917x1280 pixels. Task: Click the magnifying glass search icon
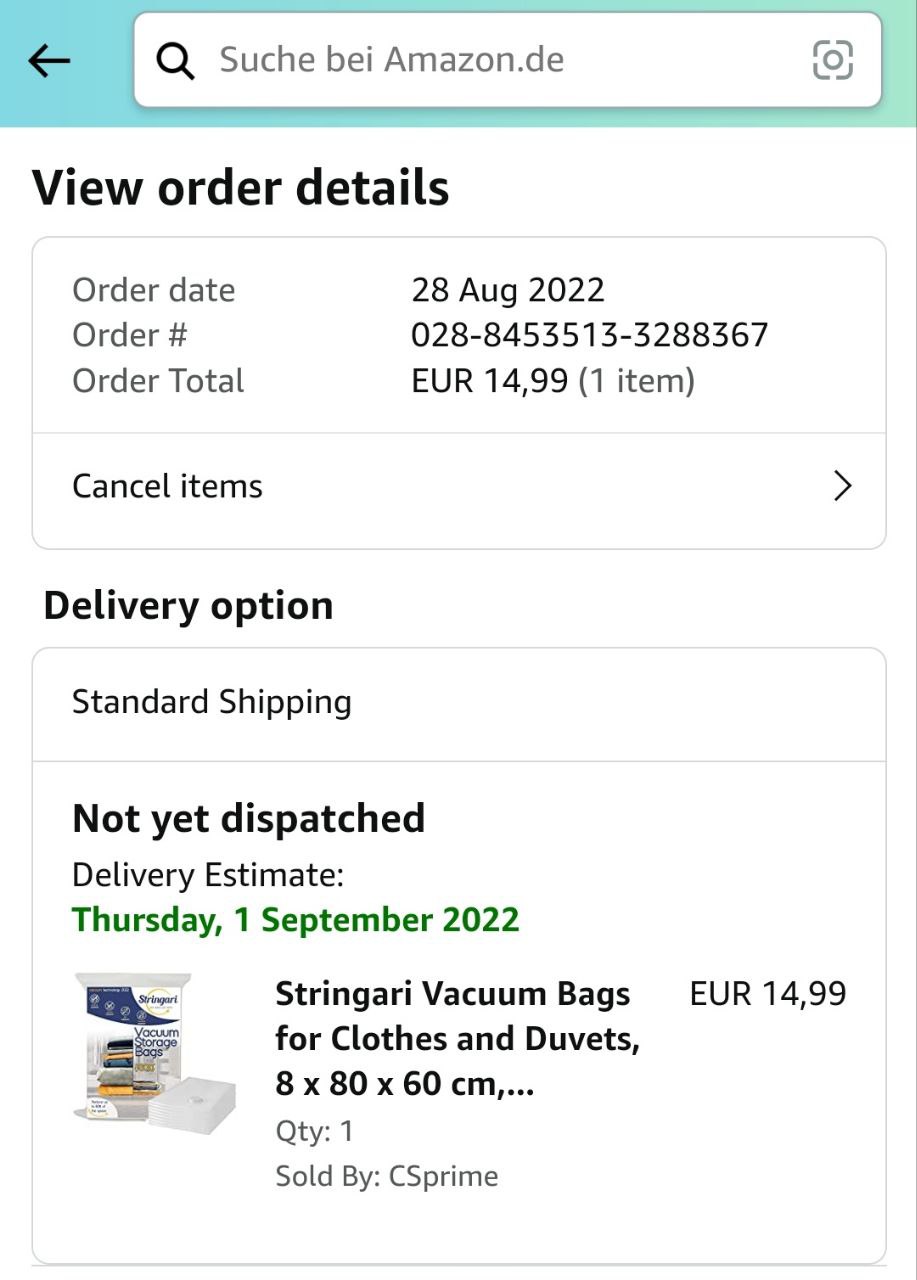tap(176, 61)
